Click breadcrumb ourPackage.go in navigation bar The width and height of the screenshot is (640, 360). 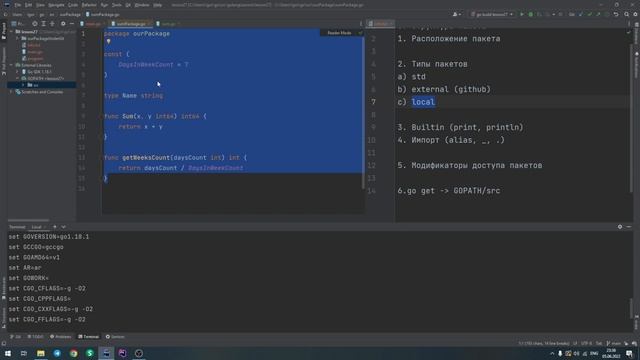tap(102, 14)
